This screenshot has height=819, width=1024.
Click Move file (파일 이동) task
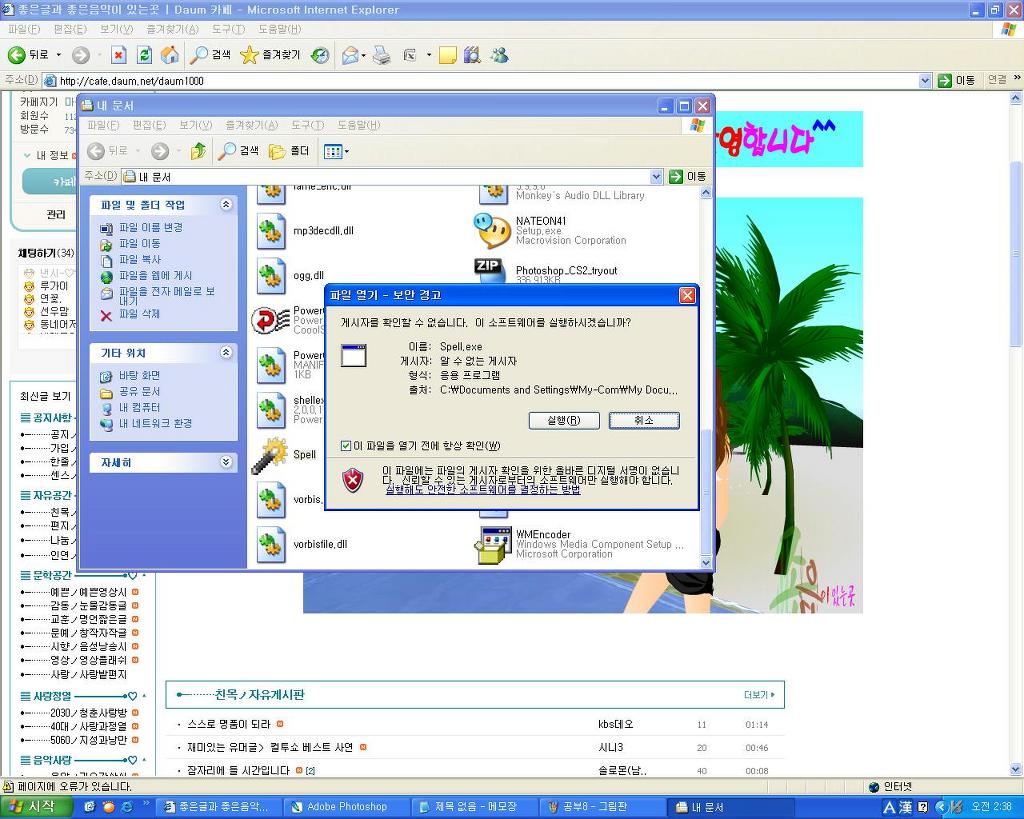140,244
